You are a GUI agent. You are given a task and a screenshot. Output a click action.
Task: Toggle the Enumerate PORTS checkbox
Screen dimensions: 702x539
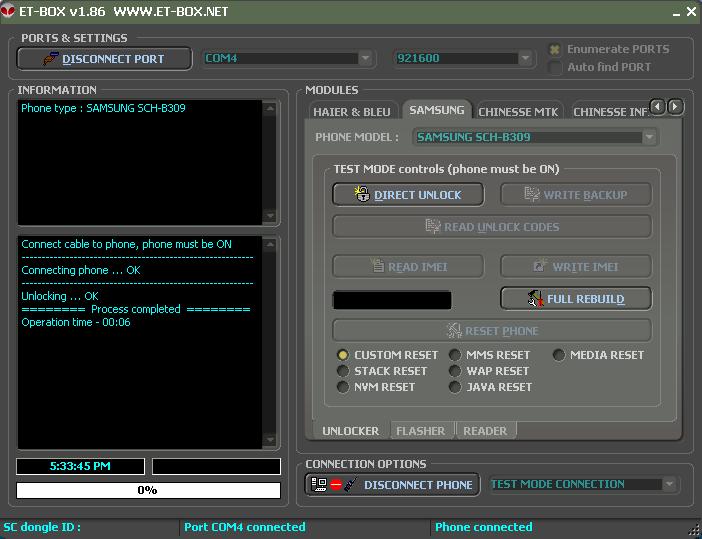pos(555,49)
